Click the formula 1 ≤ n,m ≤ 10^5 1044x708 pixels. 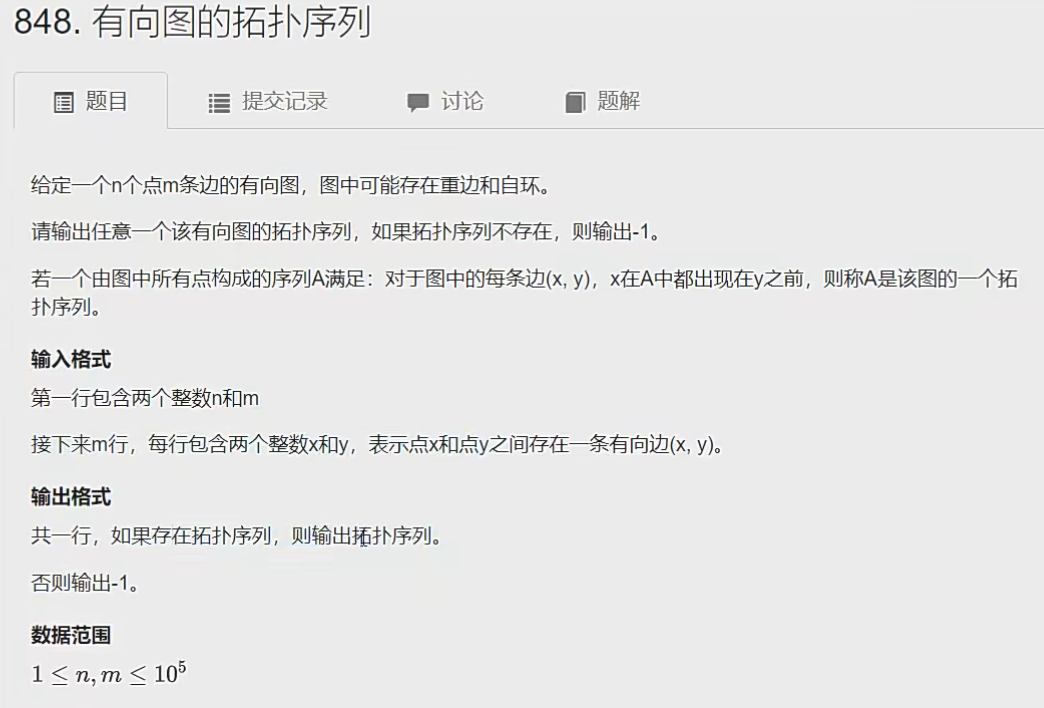(x=109, y=673)
